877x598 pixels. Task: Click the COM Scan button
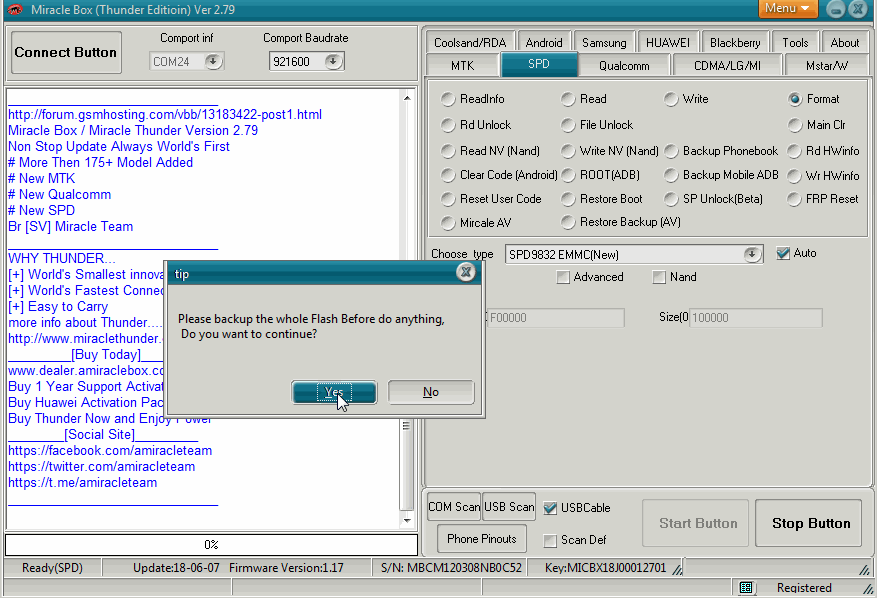click(454, 507)
